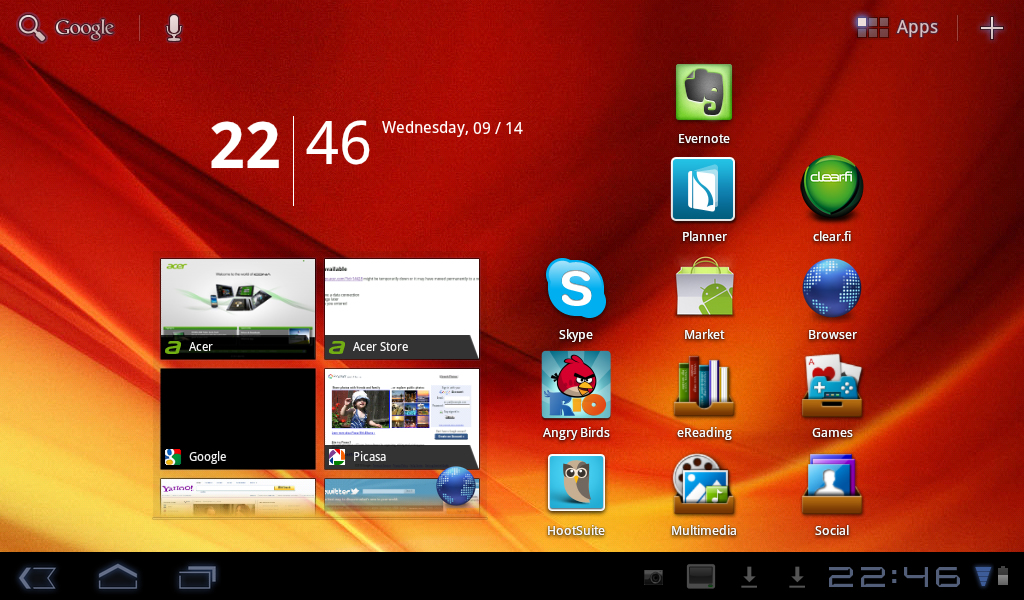Image resolution: width=1024 pixels, height=600 pixels.
Task: Open the Acer bookmark thumbnail
Action: (238, 308)
